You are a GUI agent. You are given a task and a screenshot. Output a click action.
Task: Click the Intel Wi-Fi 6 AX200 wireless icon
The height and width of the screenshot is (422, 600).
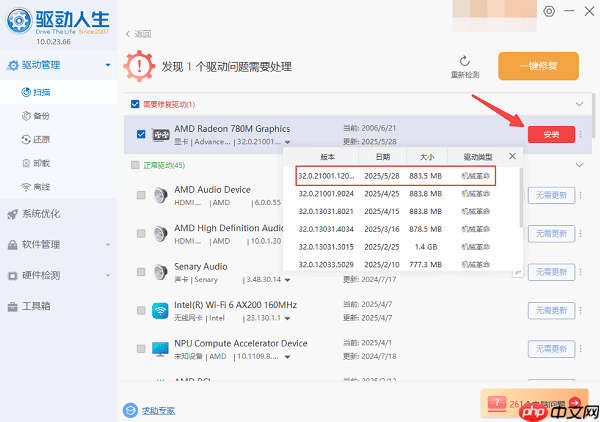160,311
